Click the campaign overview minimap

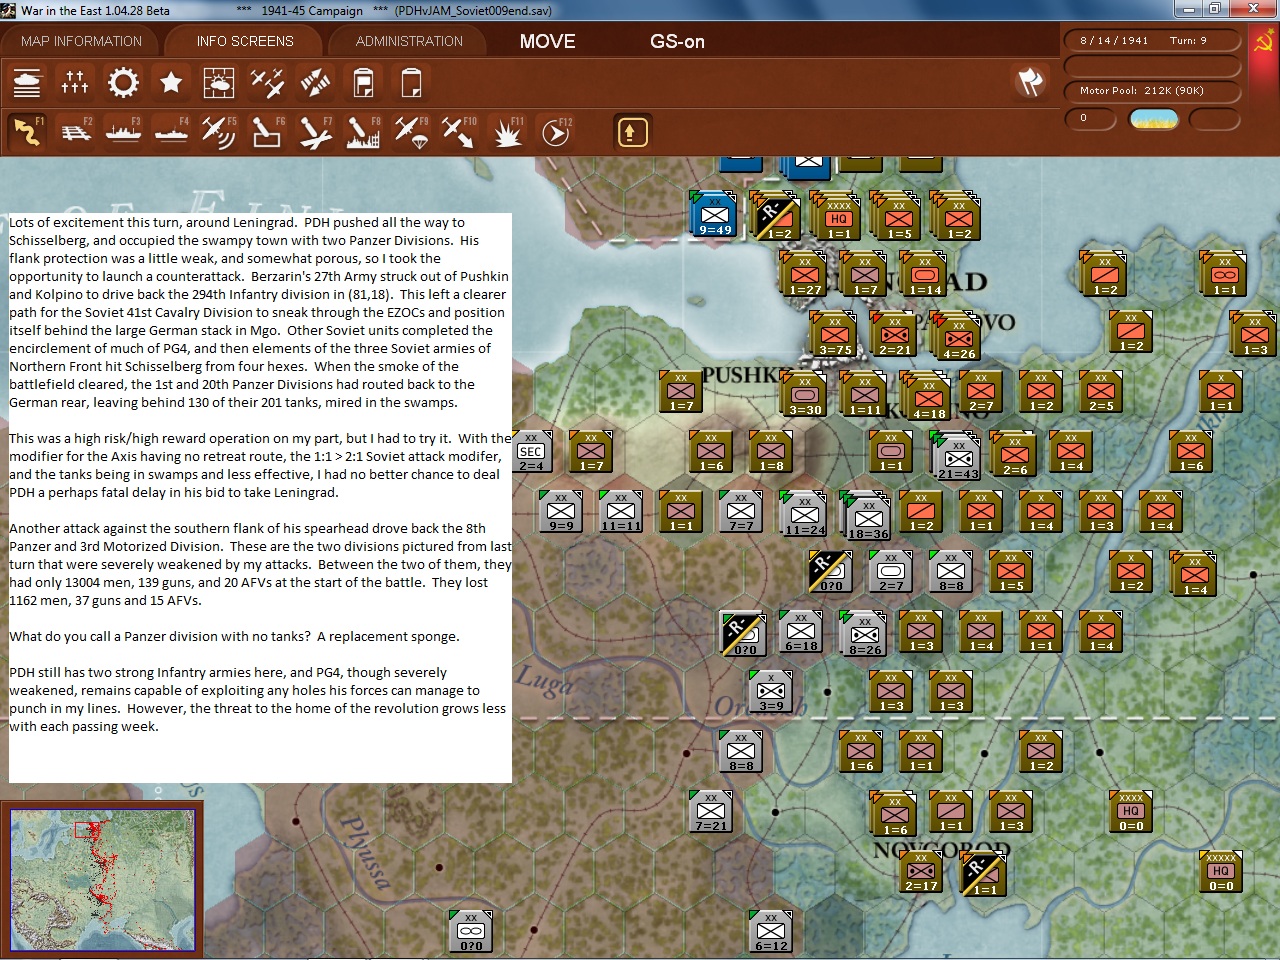click(x=102, y=879)
